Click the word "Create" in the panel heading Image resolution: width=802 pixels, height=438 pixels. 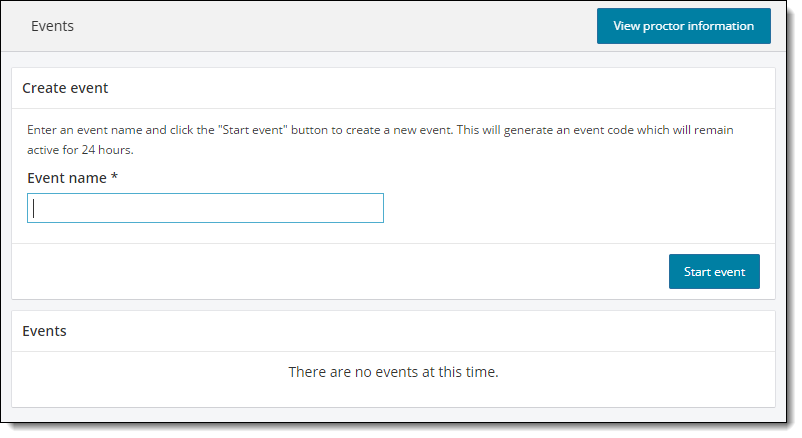click(x=45, y=88)
